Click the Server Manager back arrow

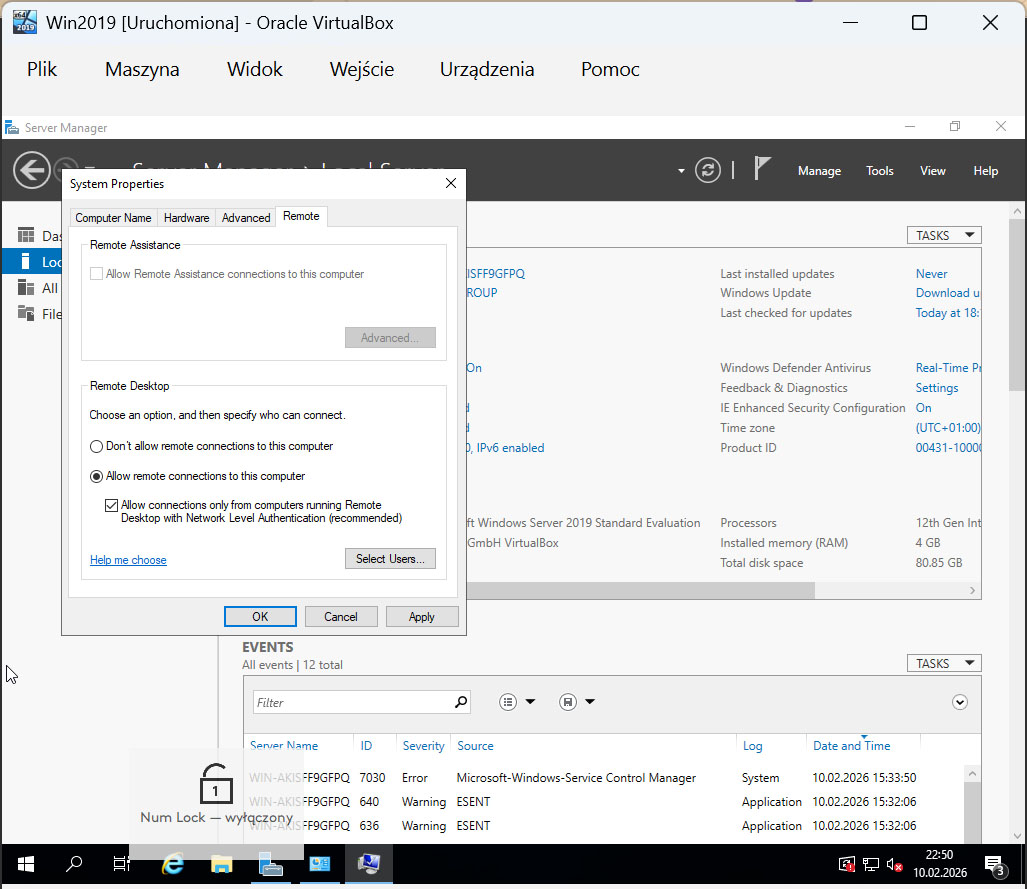[x=32, y=170]
